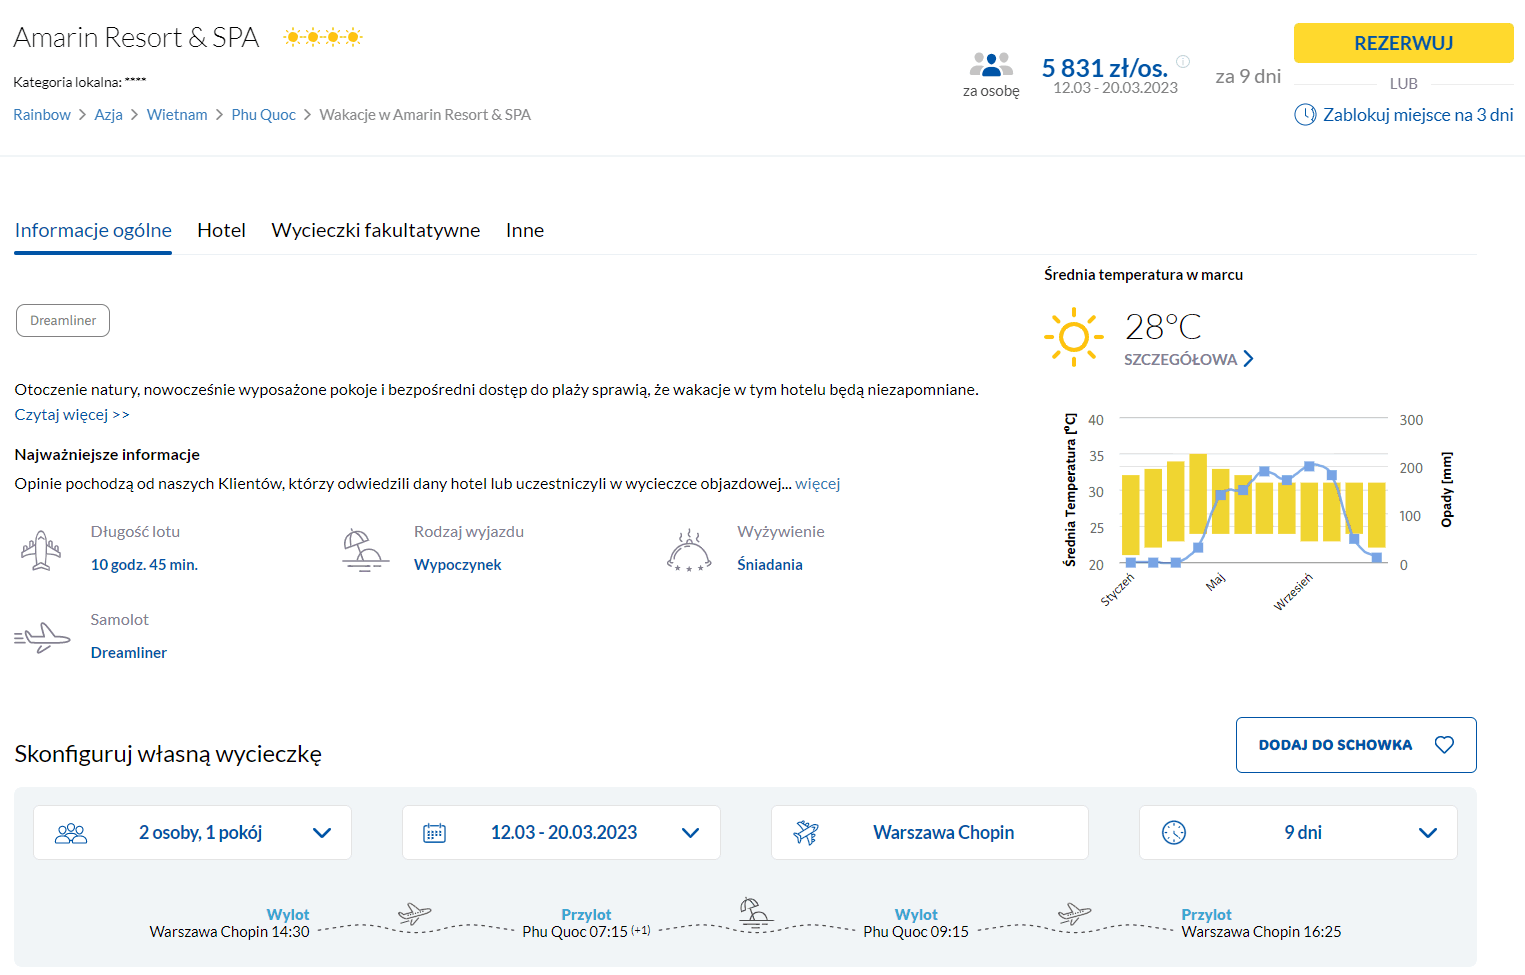Open 2 osoby, 1 pokój dropdown
The image size is (1525, 975).
(x=192, y=833)
